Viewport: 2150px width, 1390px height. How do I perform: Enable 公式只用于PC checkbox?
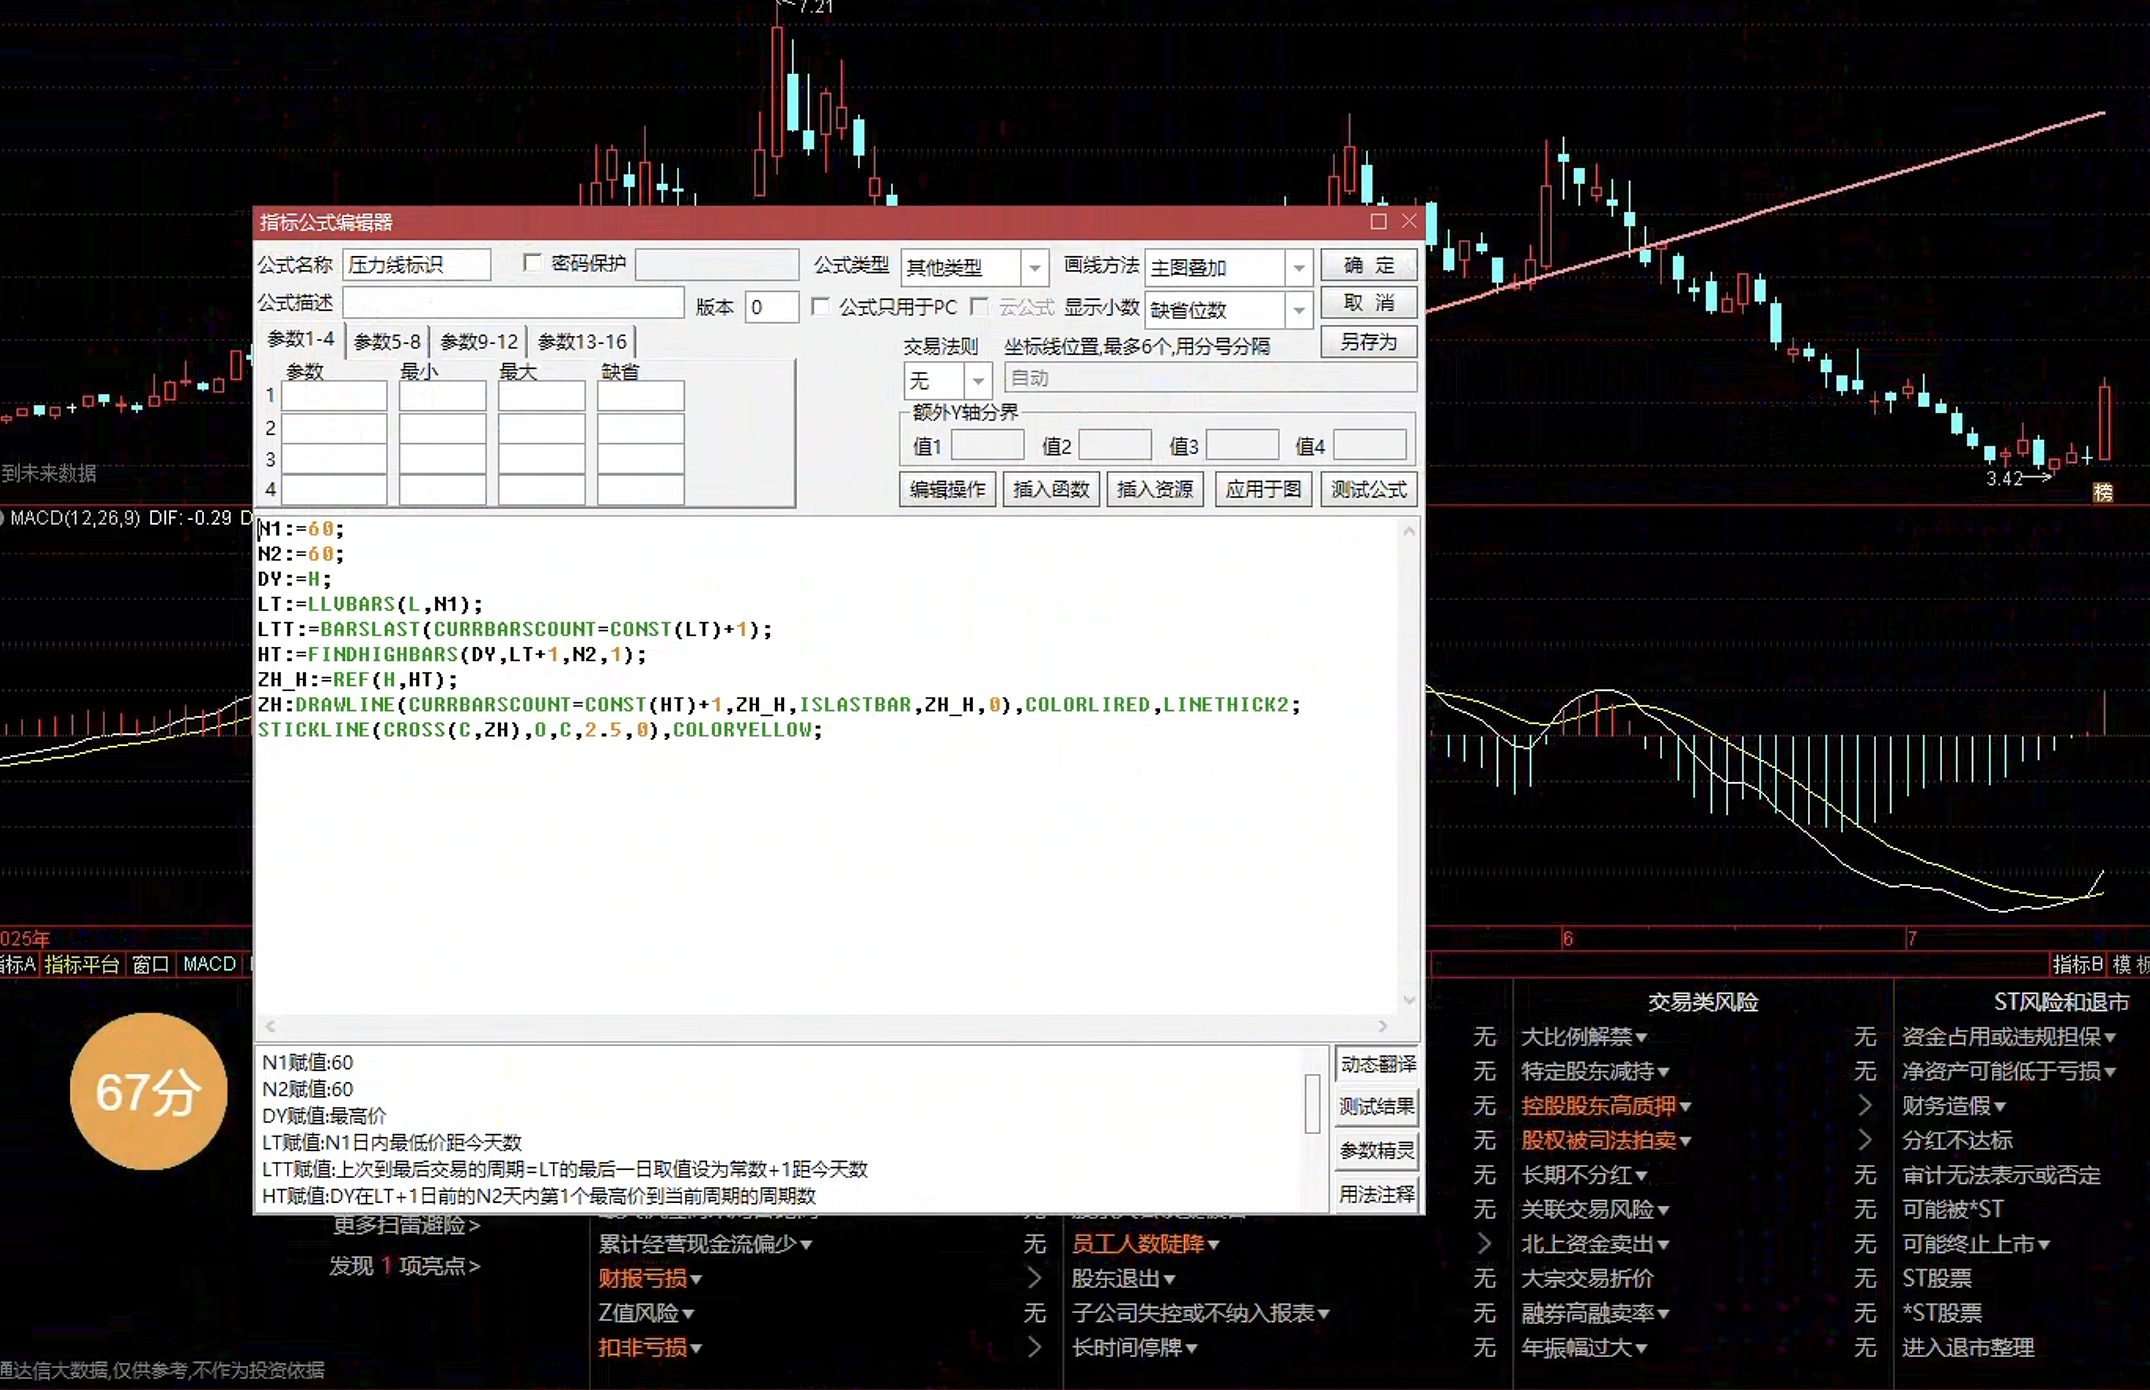point(821,307)
